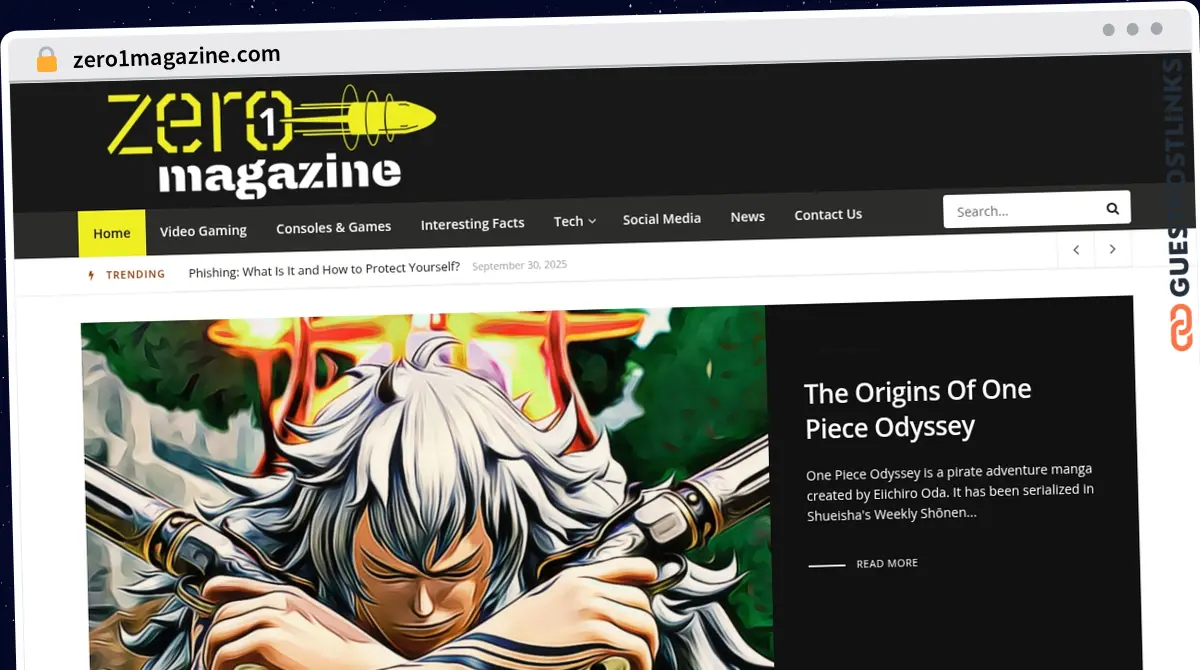Image resolution: width=1200 pixels, height=670 pixels.
Task: Click the September 30, 2025 date
Action: [x=519, y=266]
